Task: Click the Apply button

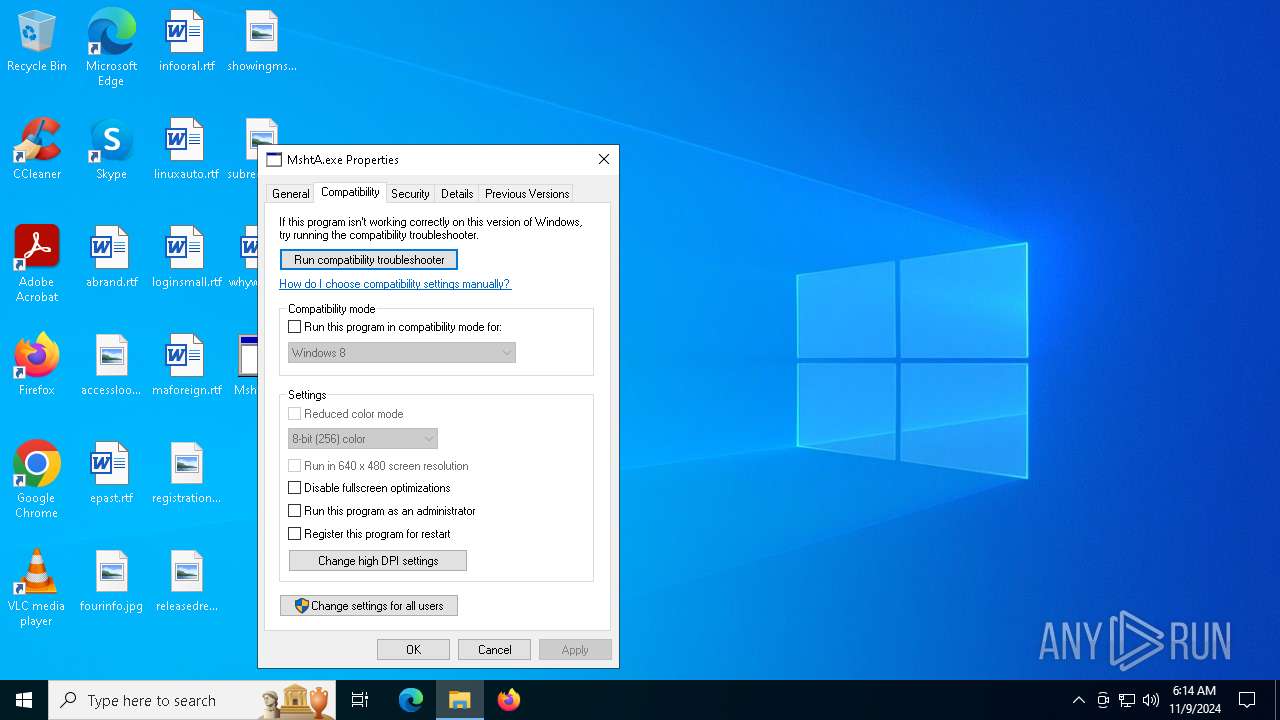Action: point(575,650)
